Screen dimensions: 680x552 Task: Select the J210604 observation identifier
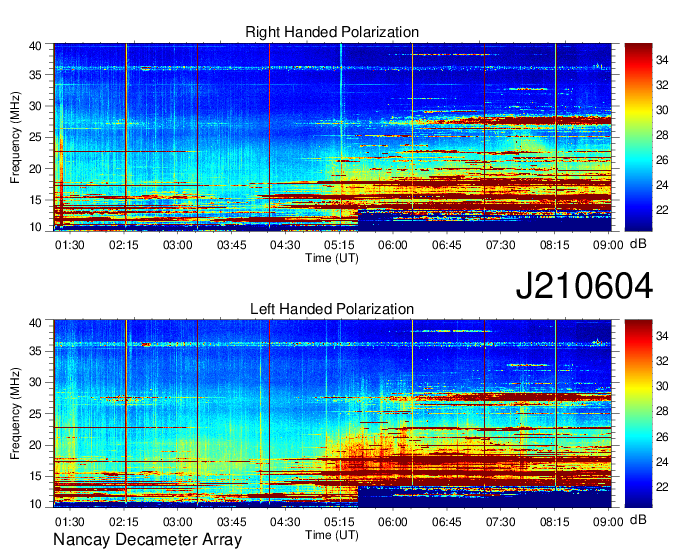click(x=584, y=286)
